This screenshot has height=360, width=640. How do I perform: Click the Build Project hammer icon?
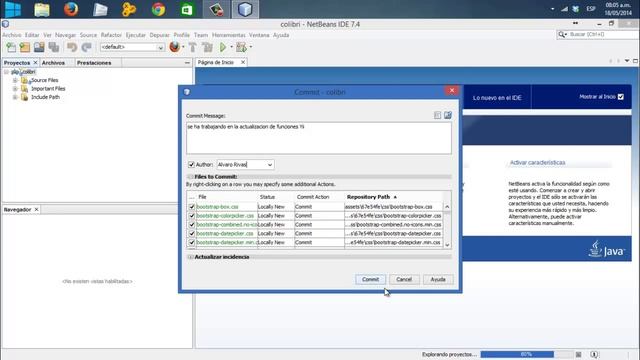pos(193,47)
